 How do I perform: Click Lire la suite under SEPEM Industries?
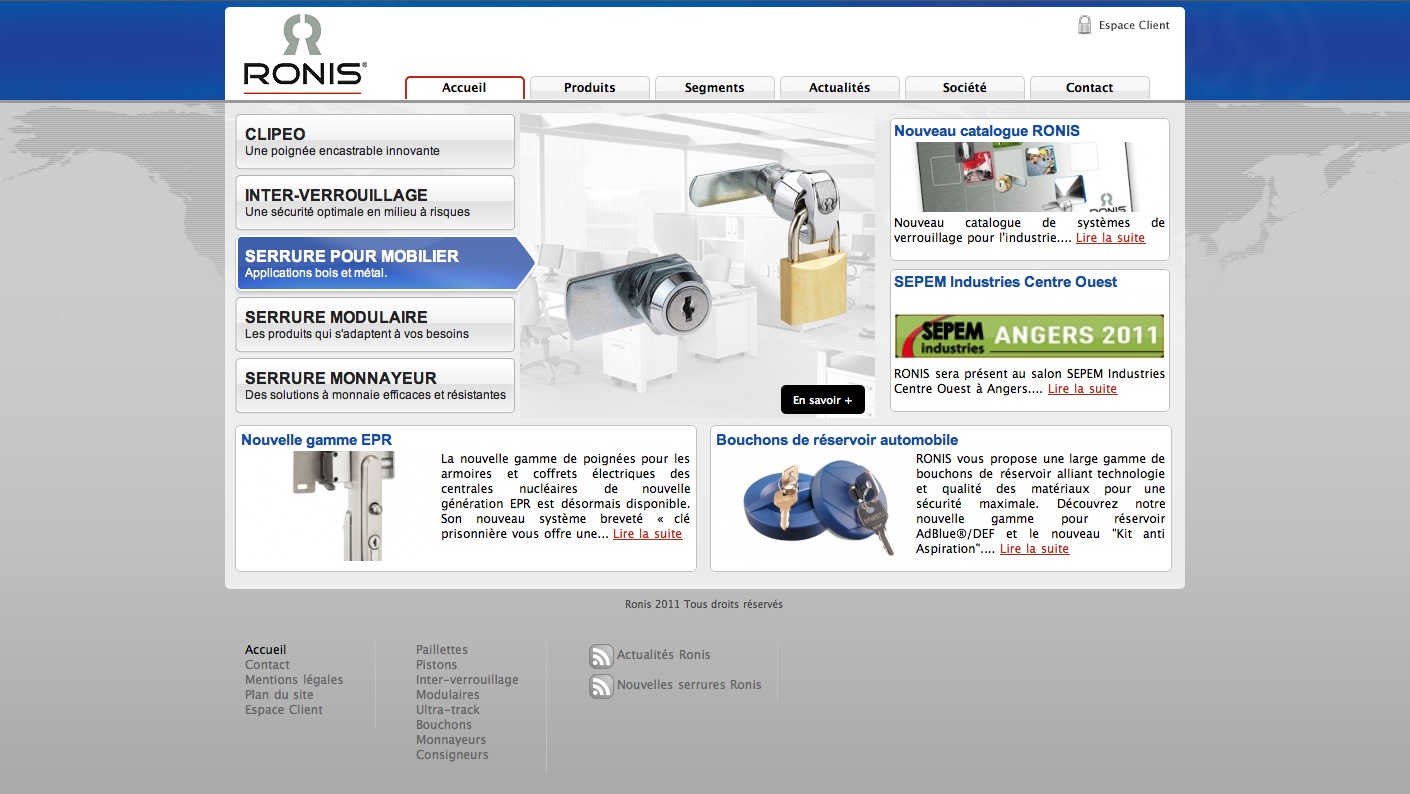click(1082, 389)
